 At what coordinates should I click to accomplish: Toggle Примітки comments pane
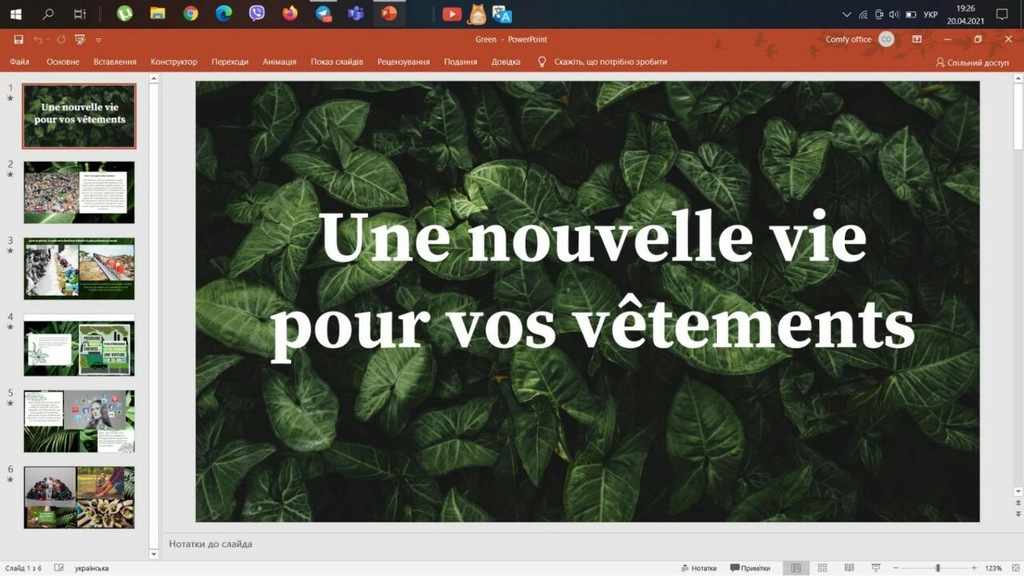pyautogui.click(x=750, y=568)
